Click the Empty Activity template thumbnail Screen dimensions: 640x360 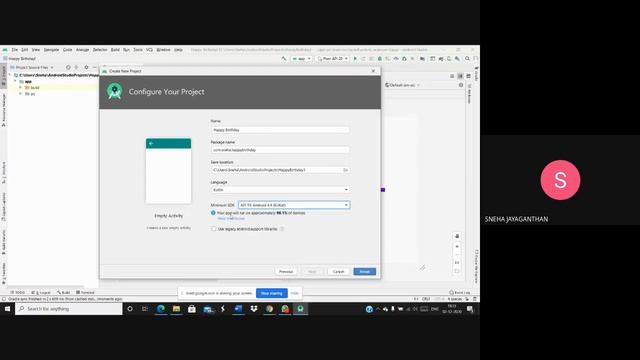click(x=169, y=171)
